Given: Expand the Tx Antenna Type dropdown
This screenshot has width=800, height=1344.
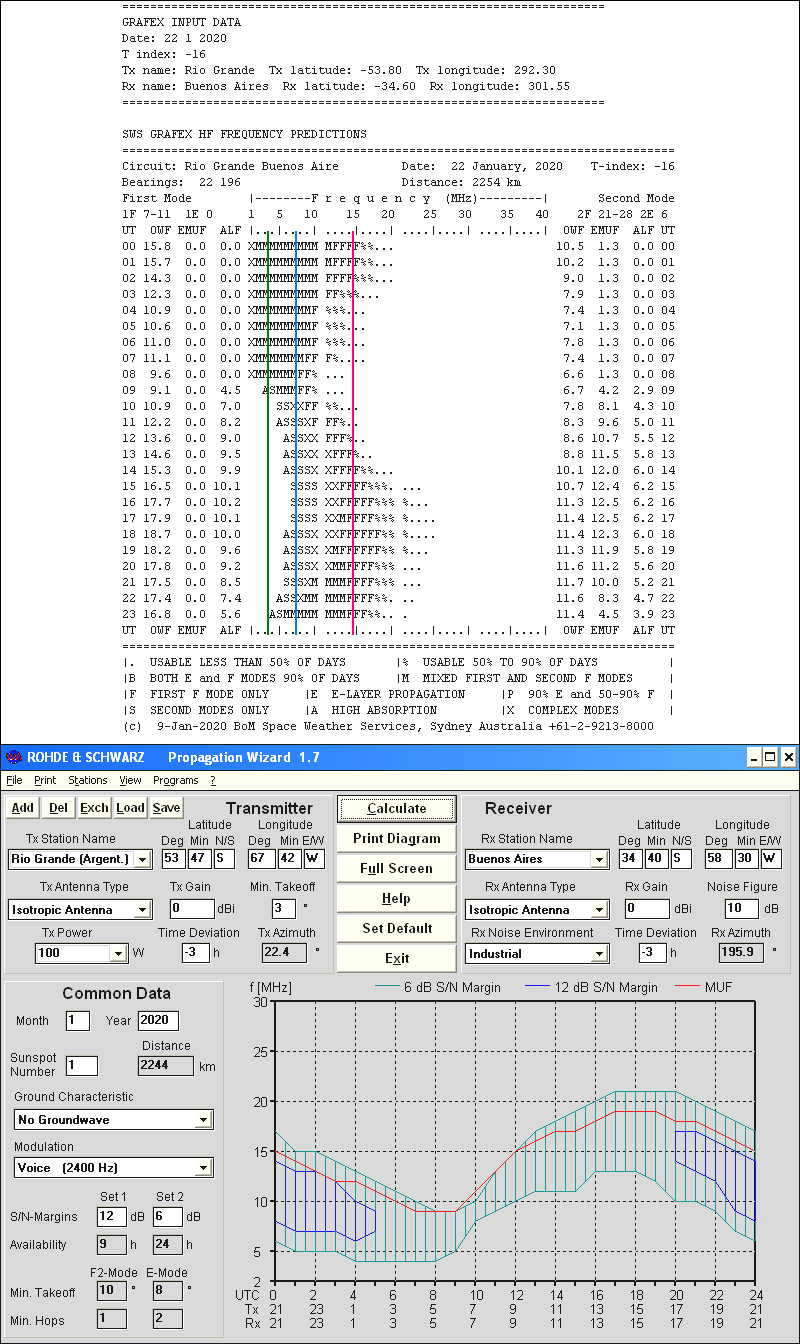Looking at the screenshot, I should (142, 910).
